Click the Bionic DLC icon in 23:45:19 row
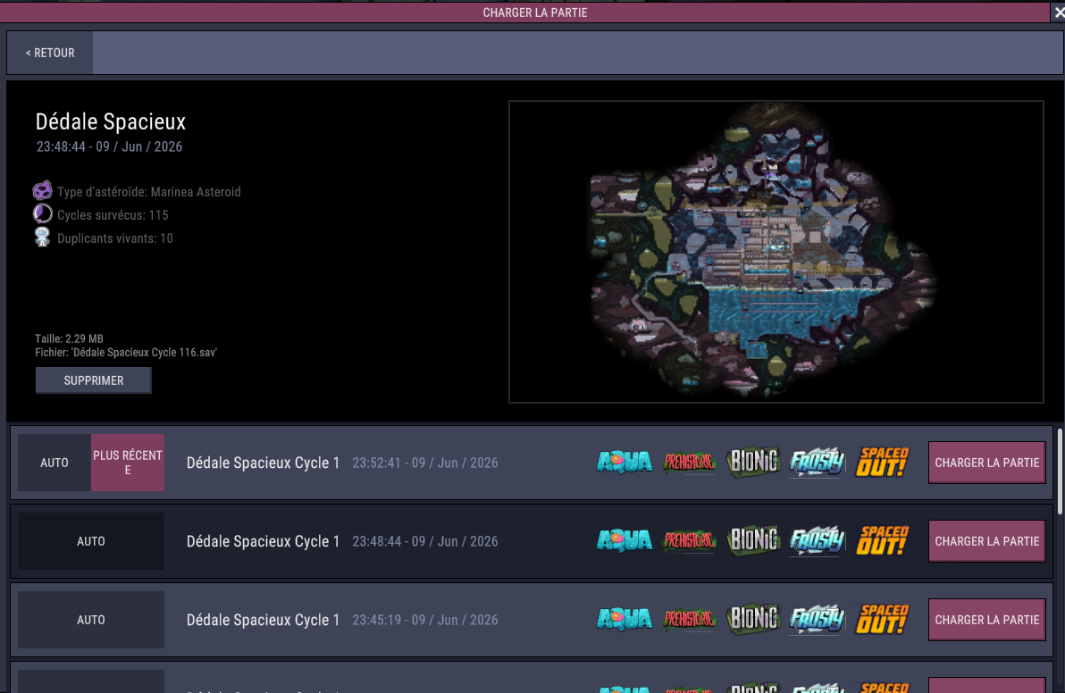This screenshot has width=1065, height=693. (753, 619)
